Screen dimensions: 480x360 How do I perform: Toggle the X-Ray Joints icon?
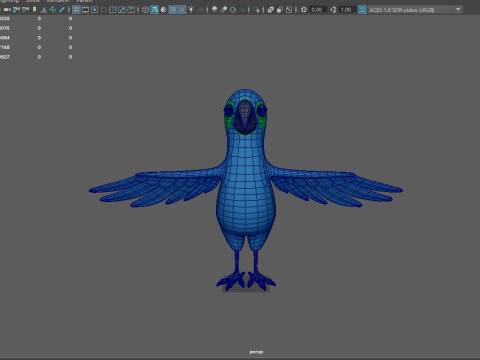289,10
